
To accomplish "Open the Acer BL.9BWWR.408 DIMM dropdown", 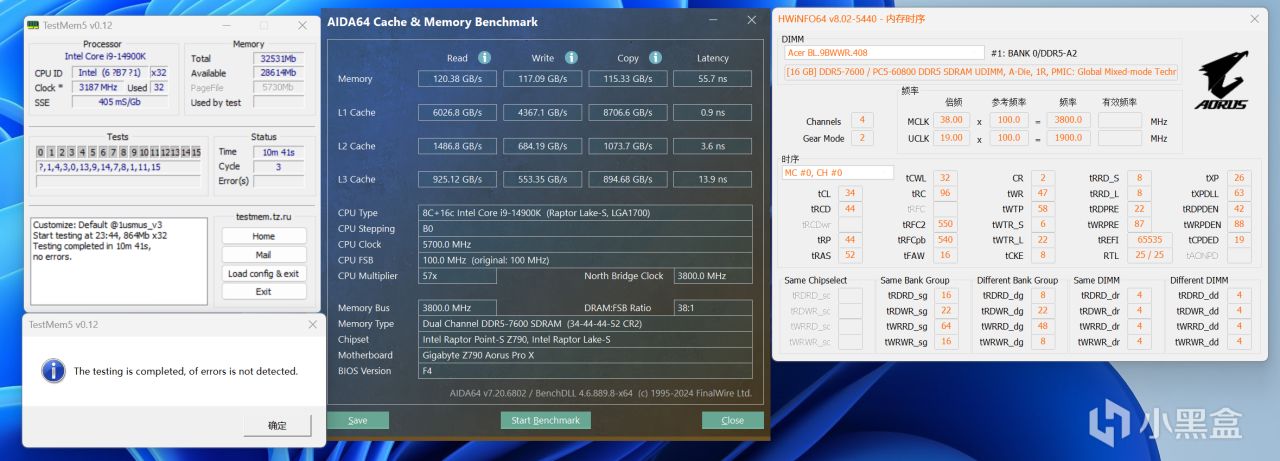I will tap(883, 53).
